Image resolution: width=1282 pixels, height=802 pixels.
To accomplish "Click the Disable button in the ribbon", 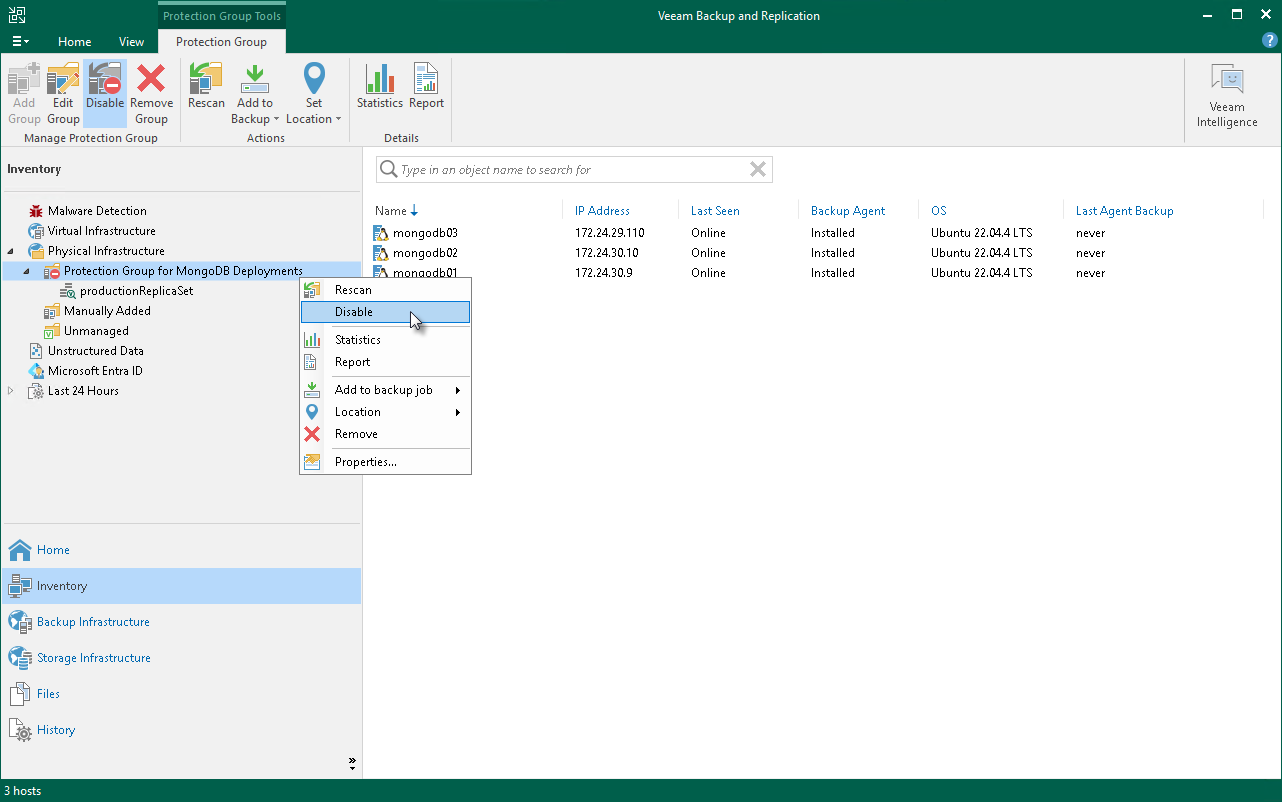I will tap(105, 87).
